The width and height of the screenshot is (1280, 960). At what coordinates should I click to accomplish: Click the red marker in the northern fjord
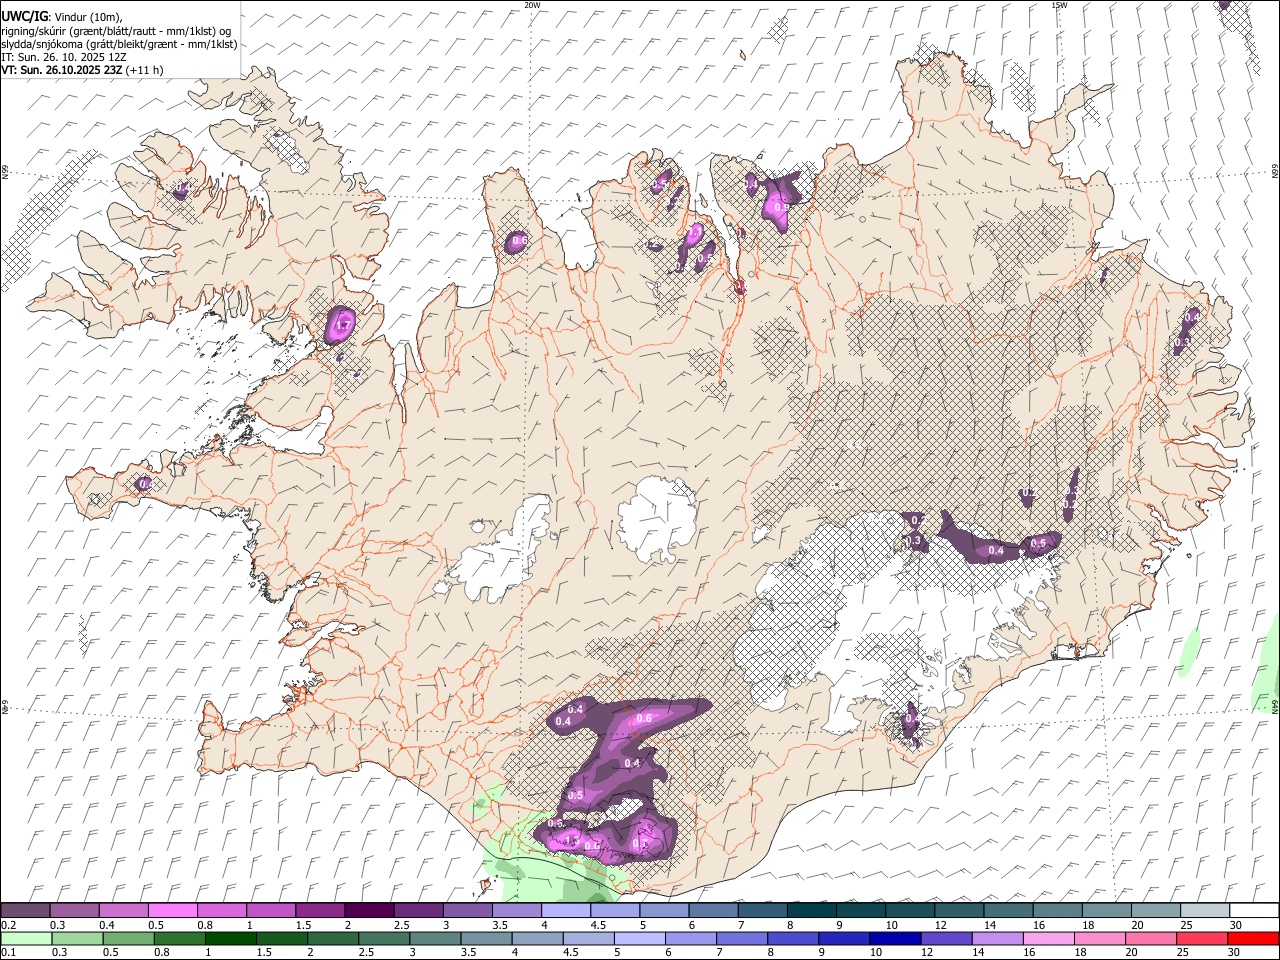[x=740, y=288]
